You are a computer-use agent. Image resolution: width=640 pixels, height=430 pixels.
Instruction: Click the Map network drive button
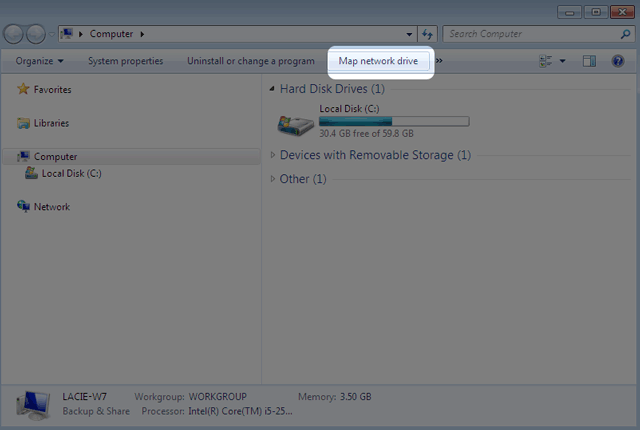tap(378, 61)
